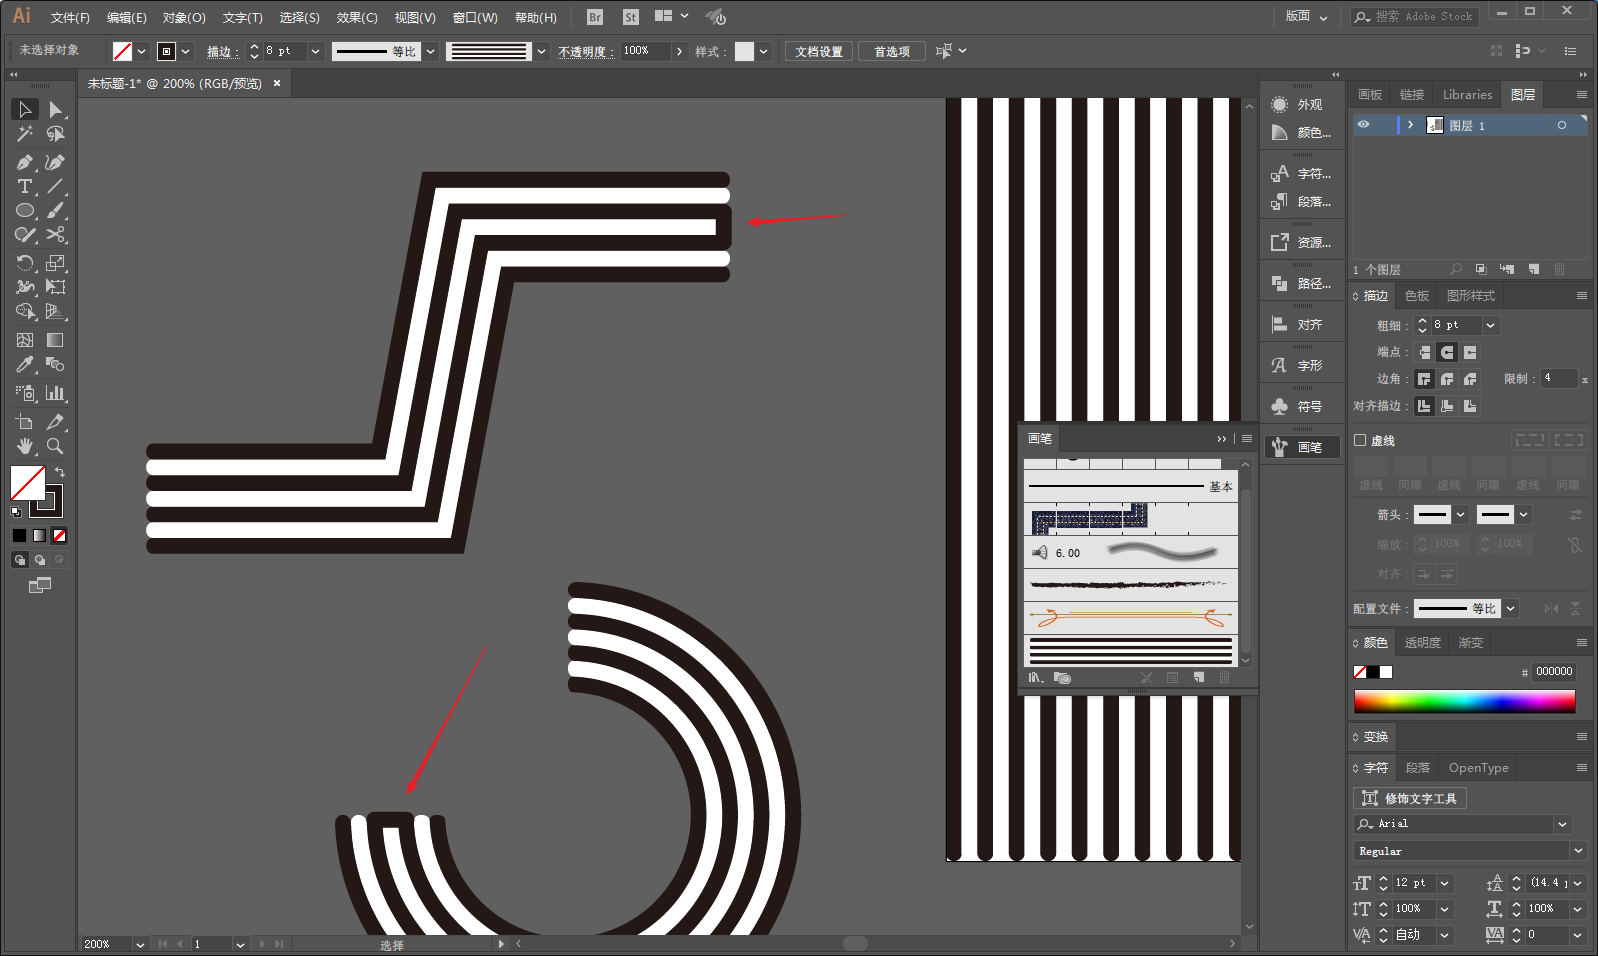
Task: Select the Hand tool
Action: tap(25, 446)
